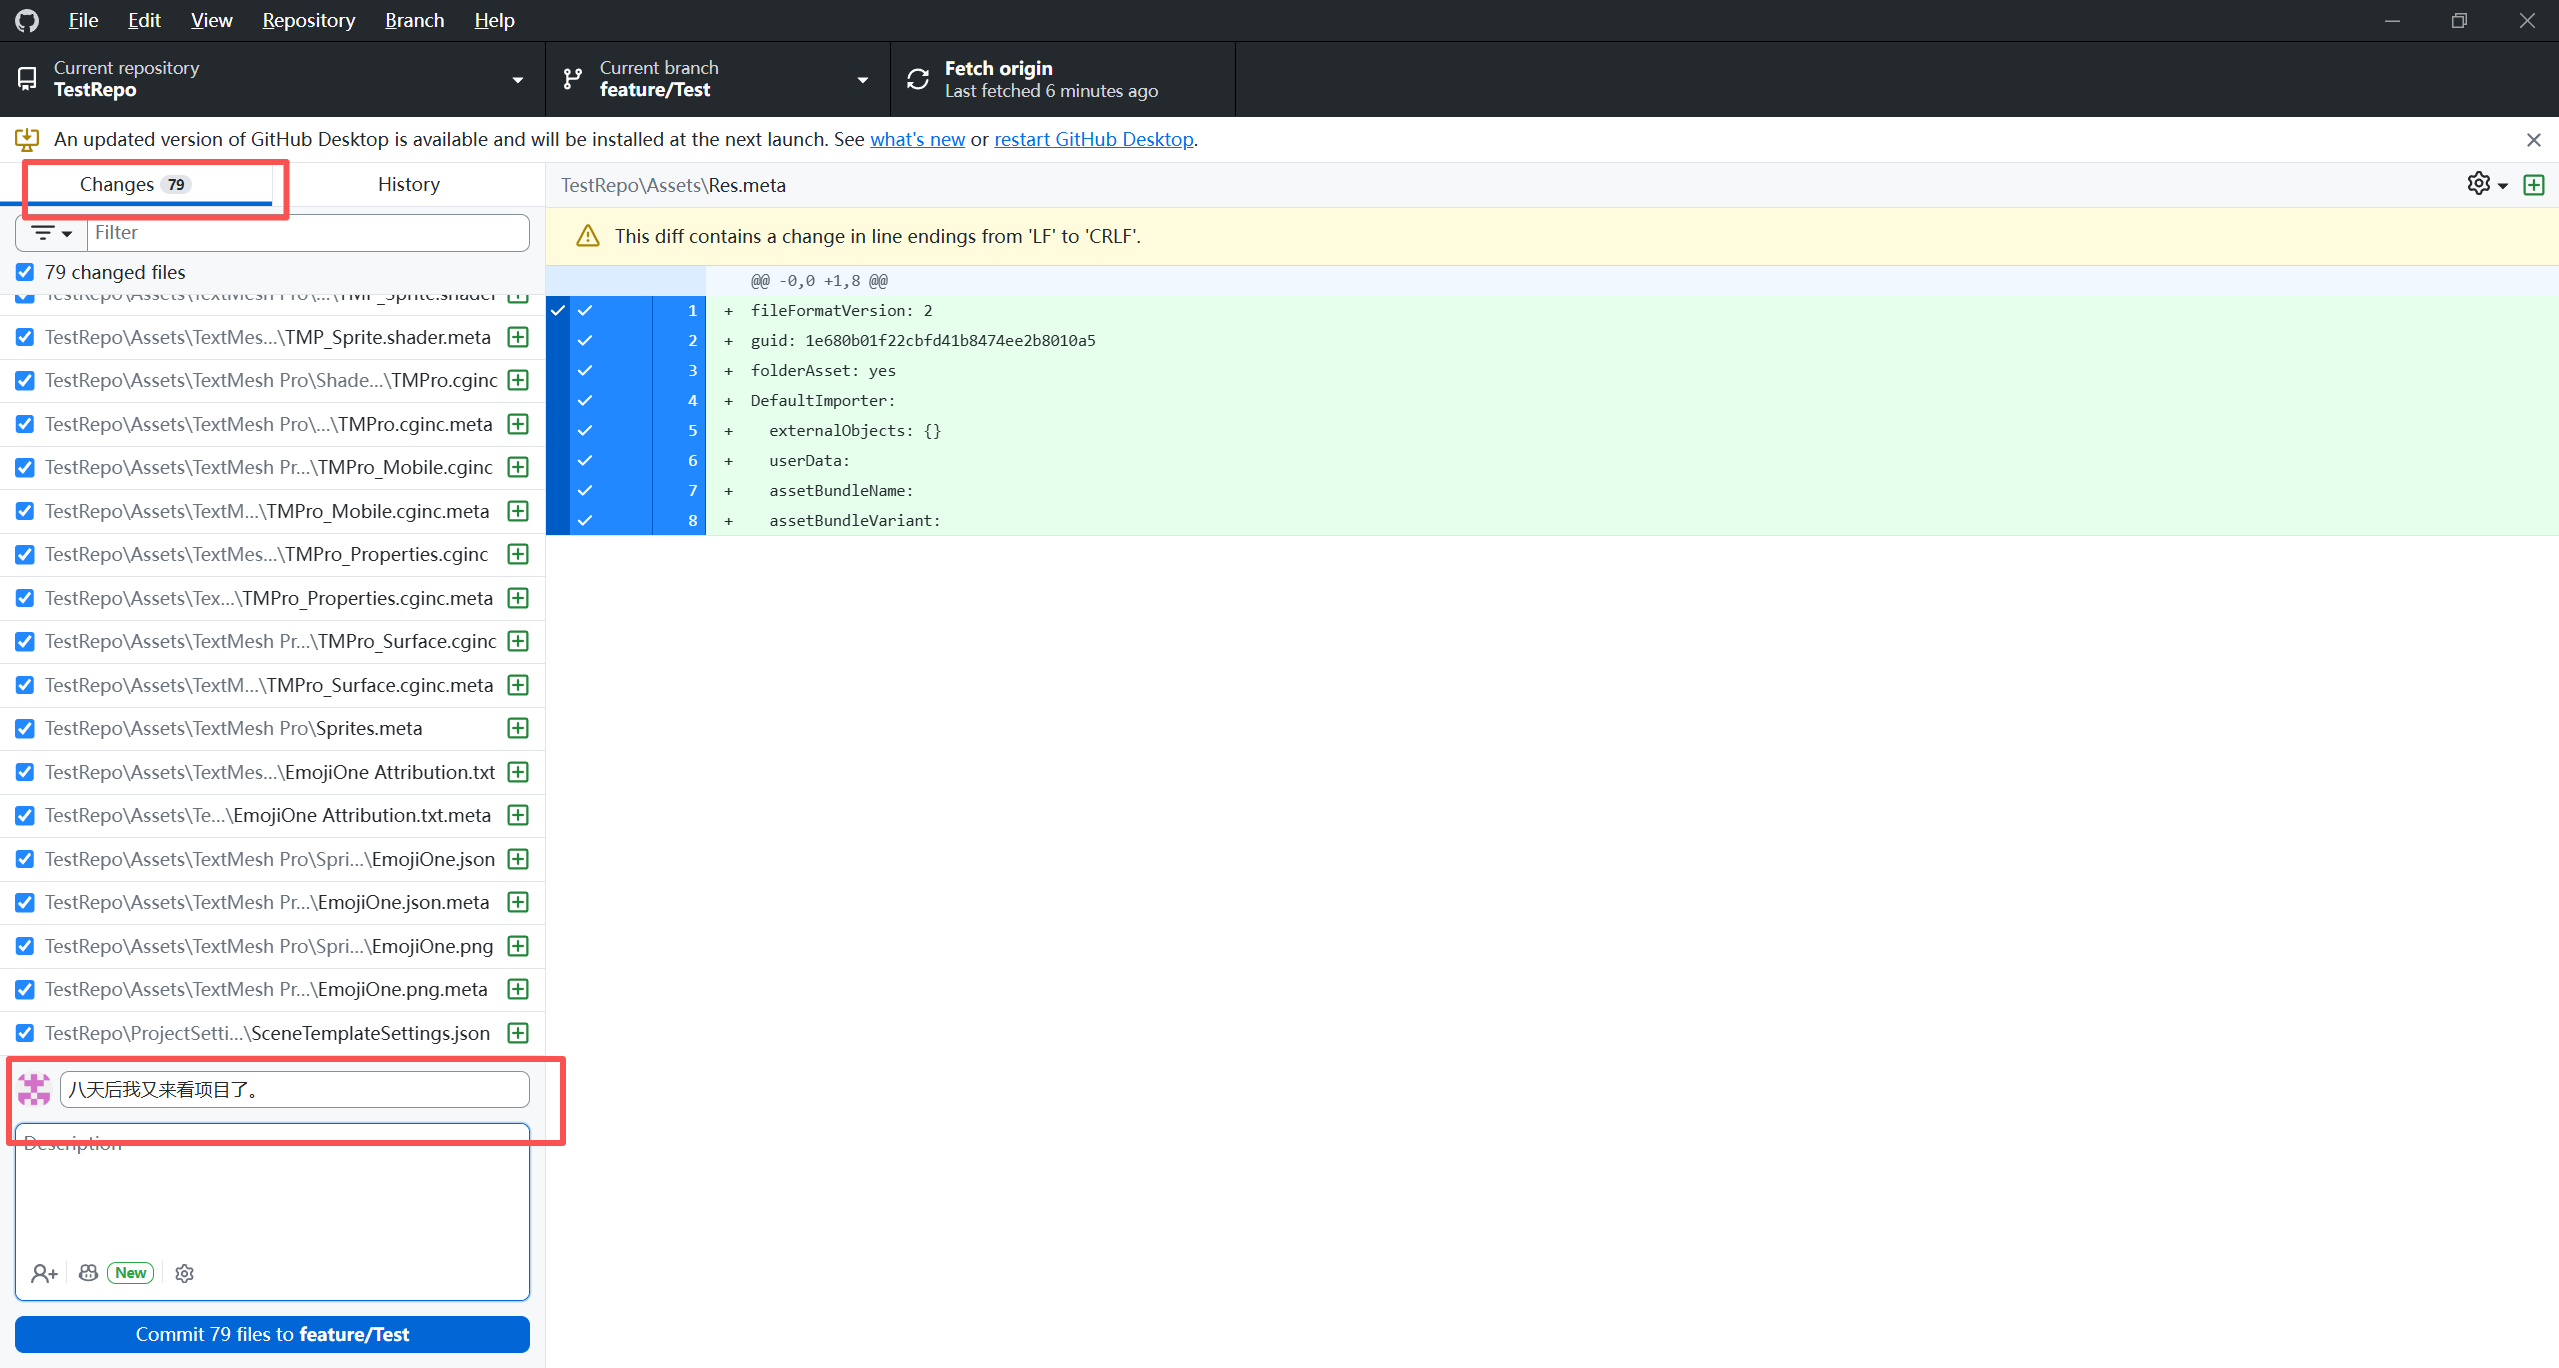Click restart GitHub Desktop link
The image size is (2559, 1368).
(1093, 139)
